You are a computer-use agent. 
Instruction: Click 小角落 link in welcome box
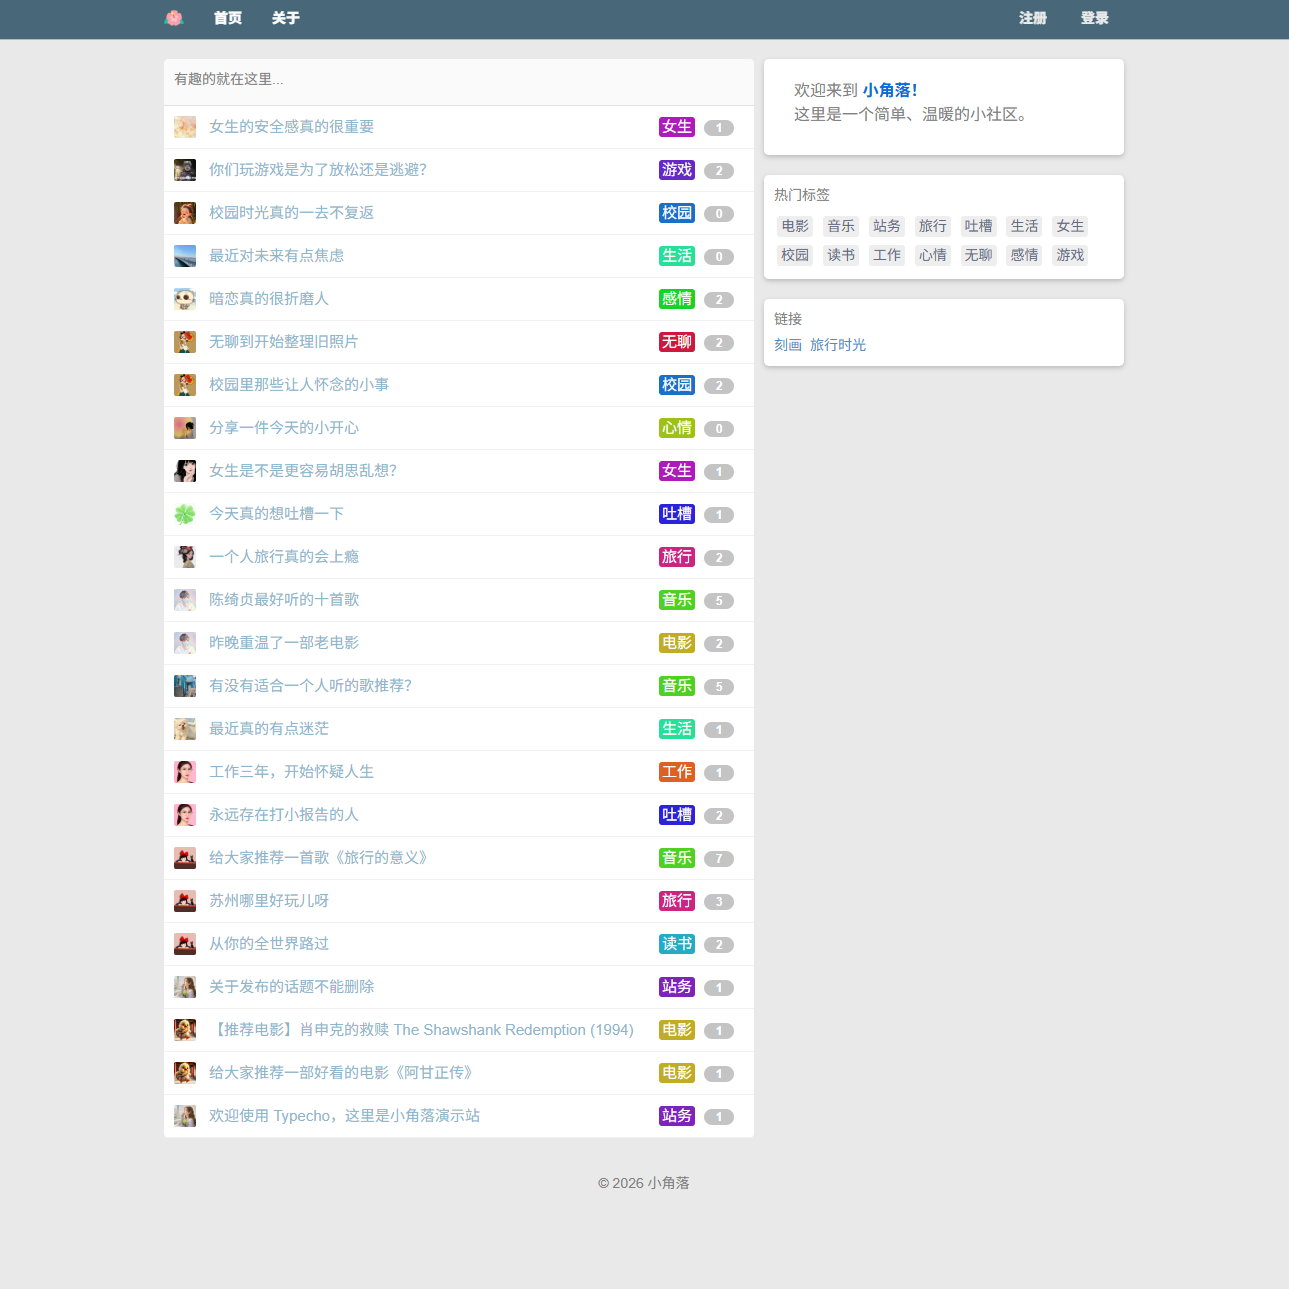[889, 90]
